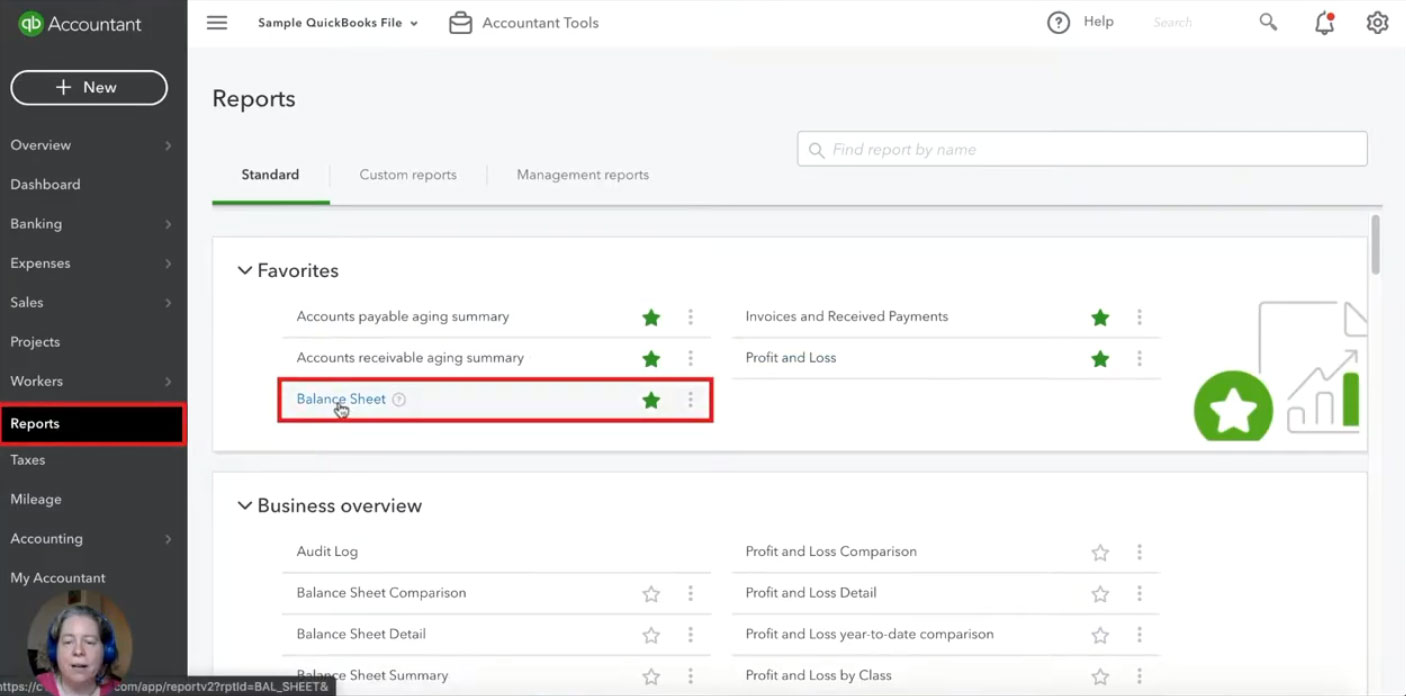Click the Help question mark icon
Screen dimensions: 1406x696
(x=1058, y=22)
